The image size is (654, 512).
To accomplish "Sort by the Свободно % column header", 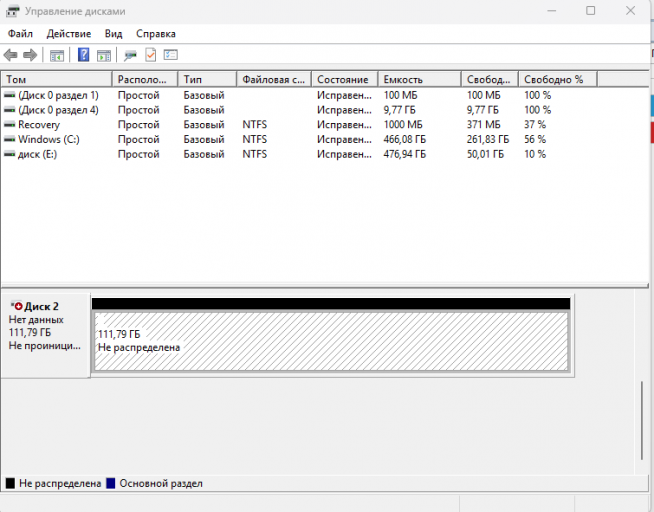I will [x=558, y=79].
